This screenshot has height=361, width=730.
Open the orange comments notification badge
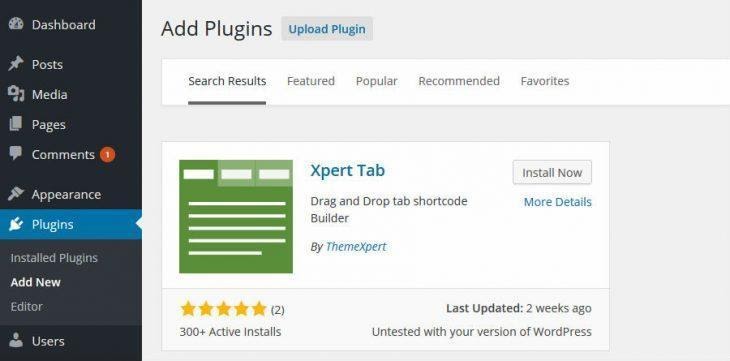tap(107, 155)
